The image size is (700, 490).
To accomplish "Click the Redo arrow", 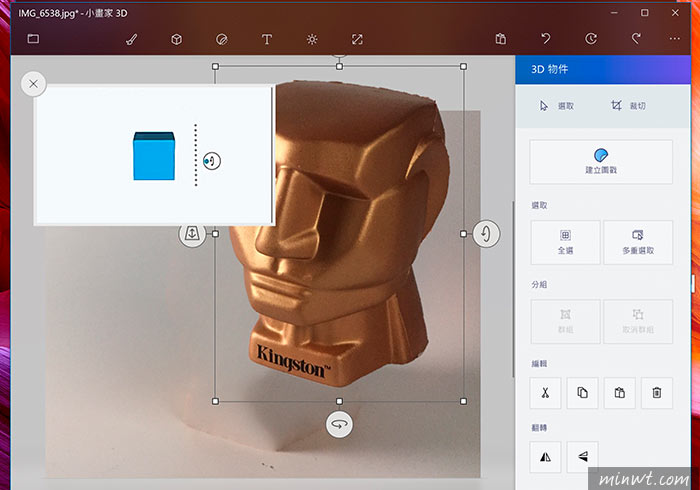I will tap(636, 39).
